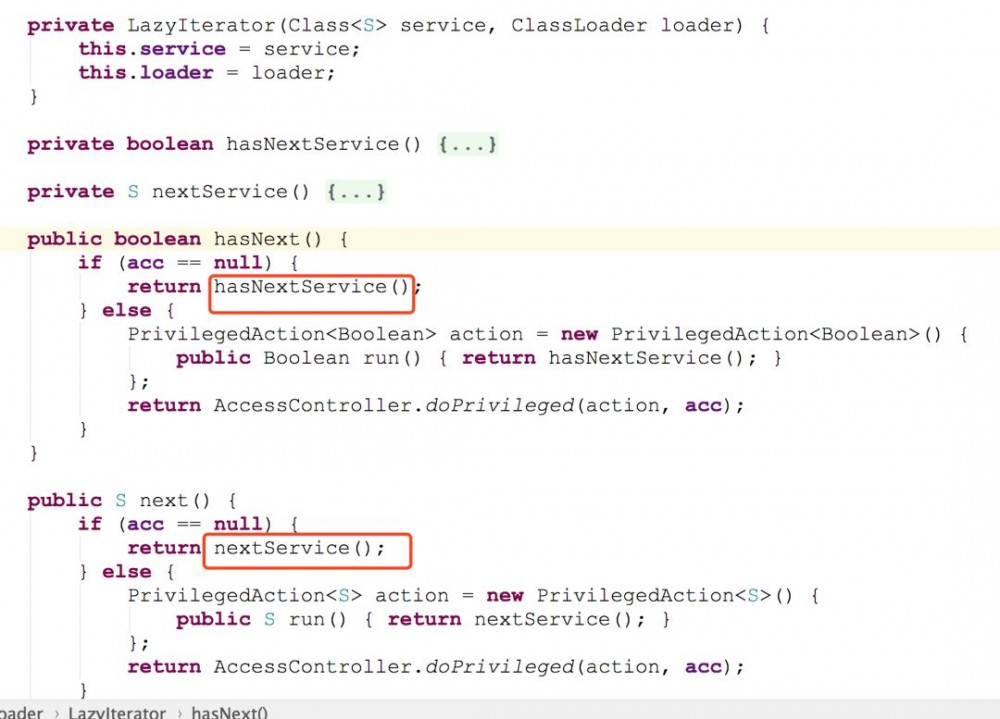Select hasNext() in the bottom breadcrumb
The image size is (1000, 719).
pos(230,712)
